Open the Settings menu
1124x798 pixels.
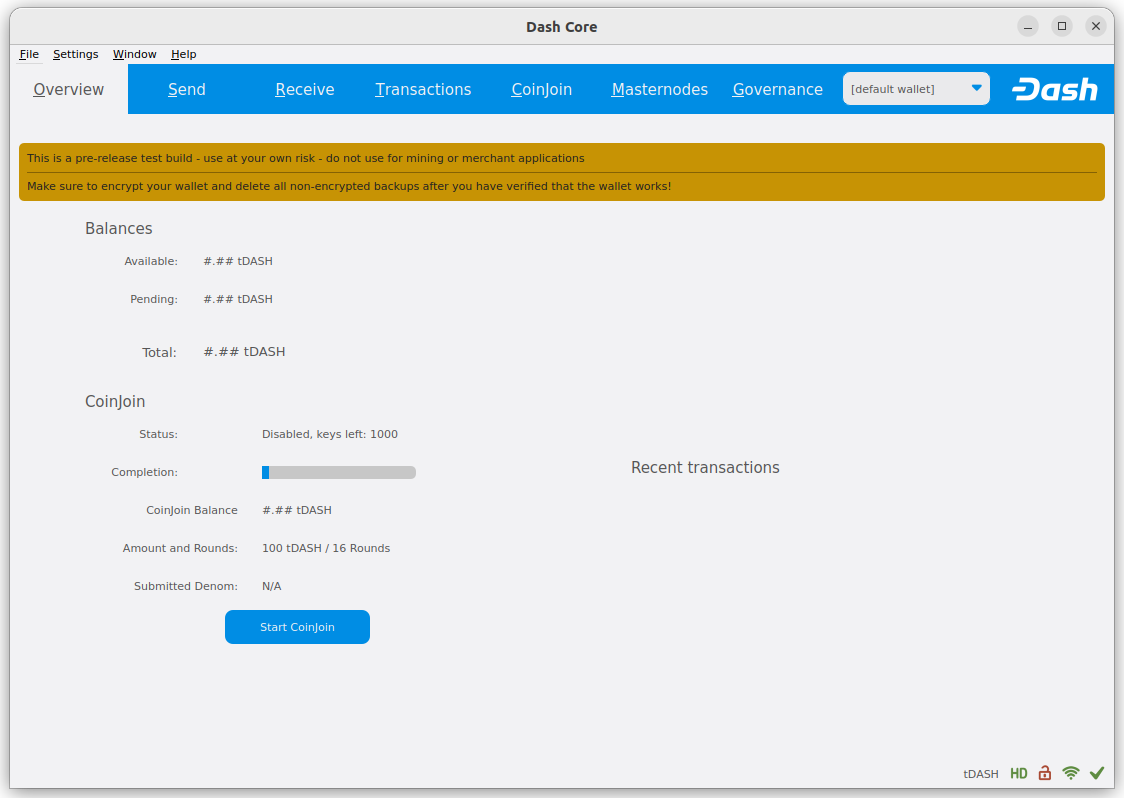click(x=76, y=54)
